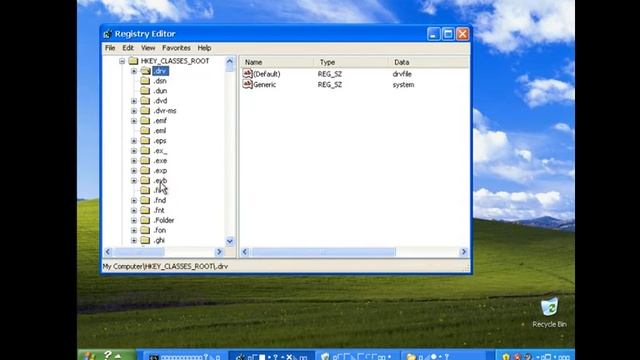The width and height of the screenshot is (640, 360).
Task: Expand the .dvd key node
Action: pyautogui.click(x=134, y=100)
